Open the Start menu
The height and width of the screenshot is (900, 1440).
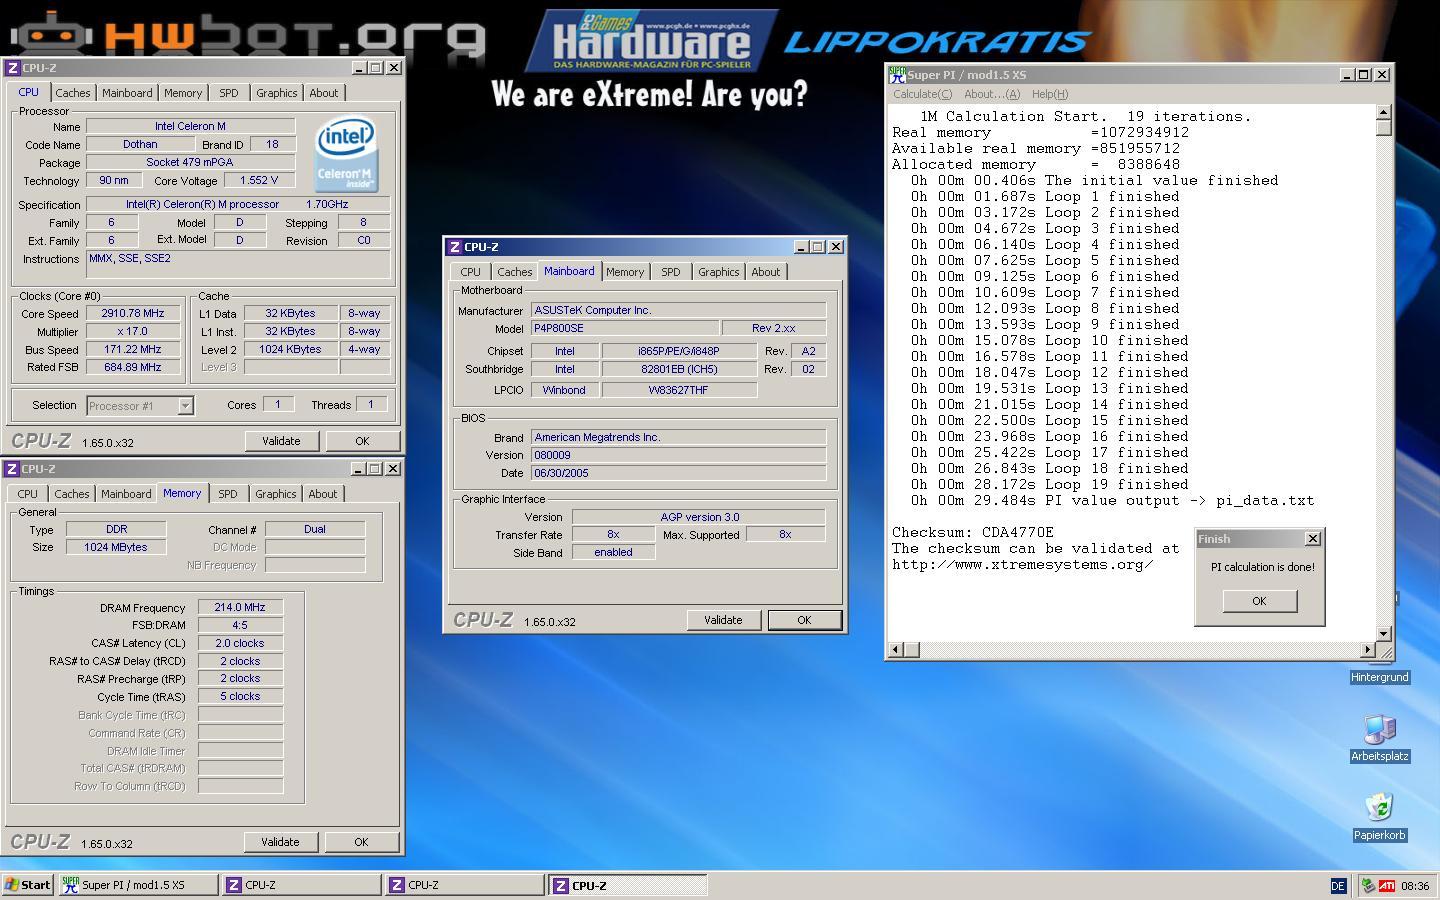[x=28, y=884]
